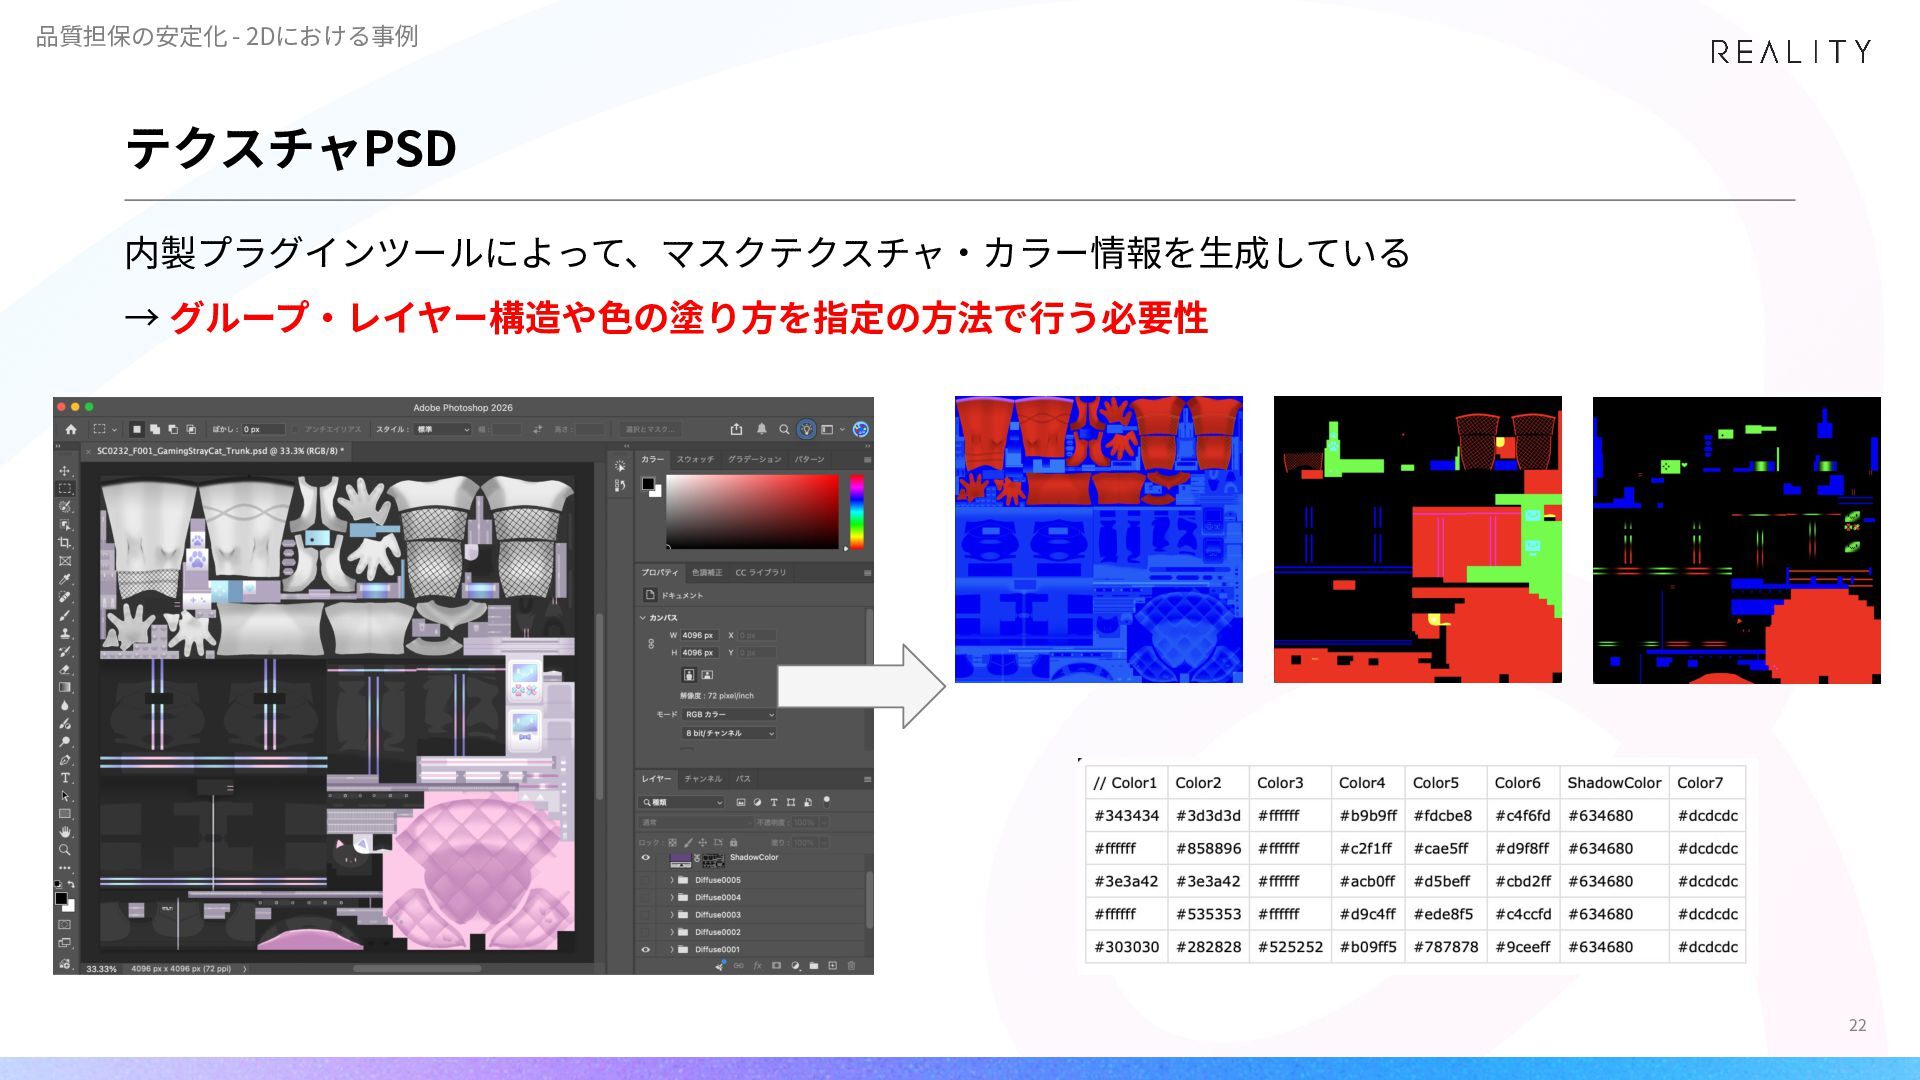Open the 8 bit/チャンネル dropdown
The height and width of the screenshot is (1080, 1920).
[729, 734]
